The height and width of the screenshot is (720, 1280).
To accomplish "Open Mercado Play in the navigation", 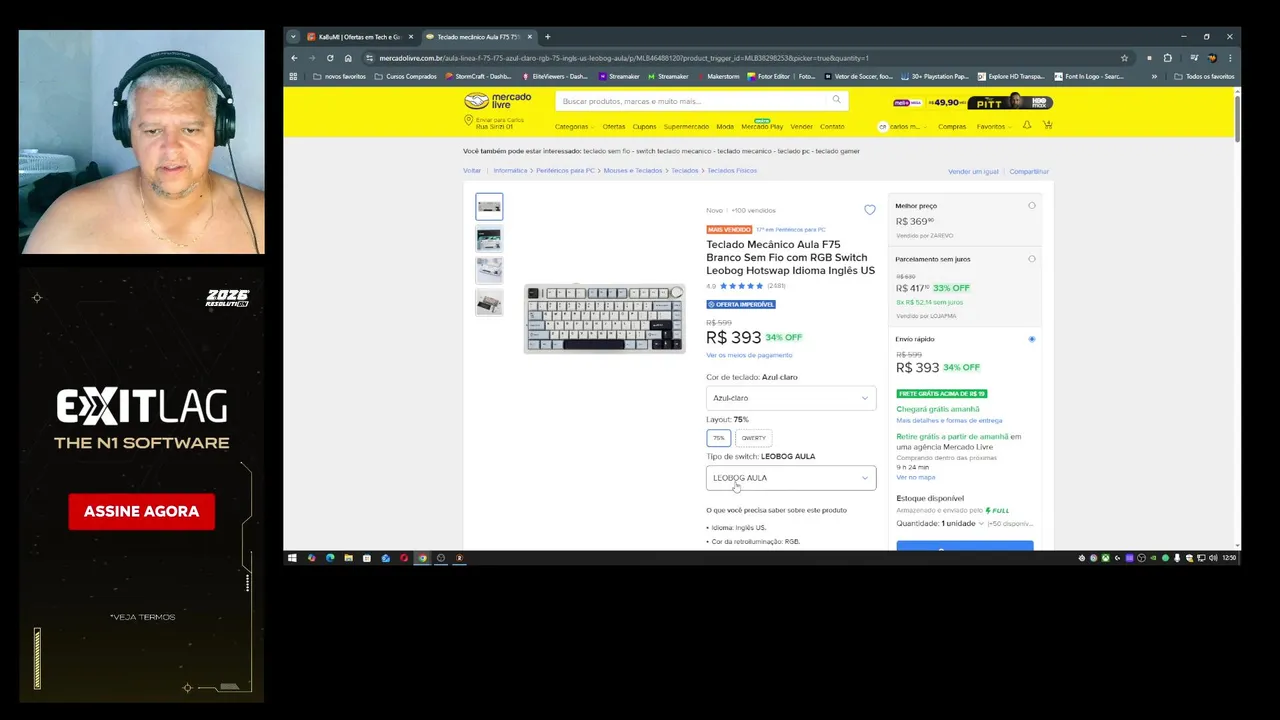I will click(x=762, y=127).
